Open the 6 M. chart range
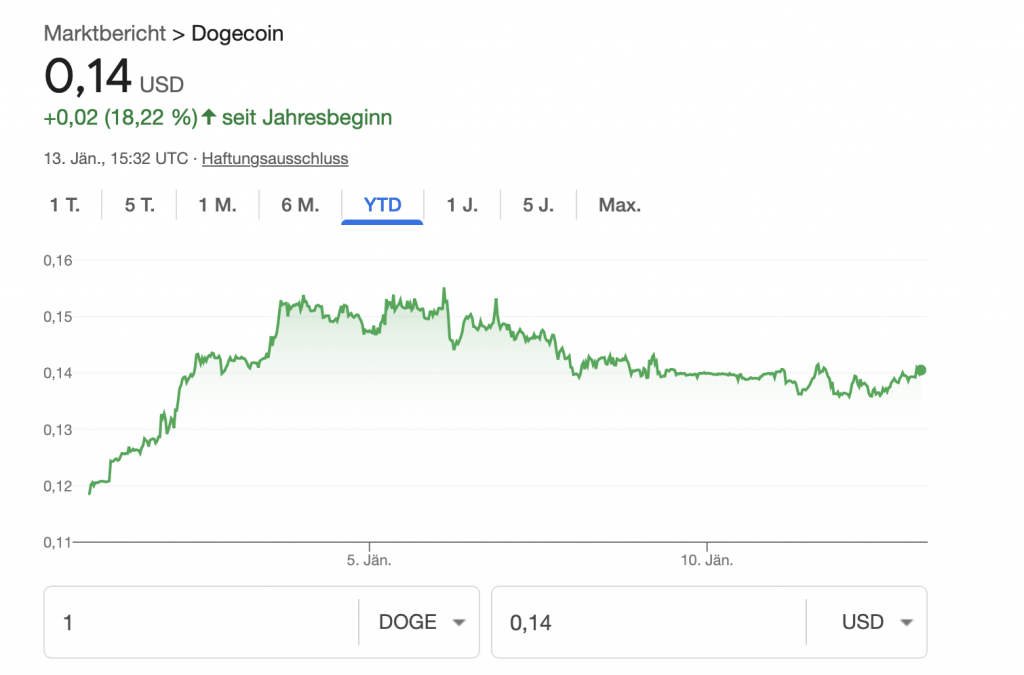Screen dimensions: 1024x675 click(x=300, y=205)
